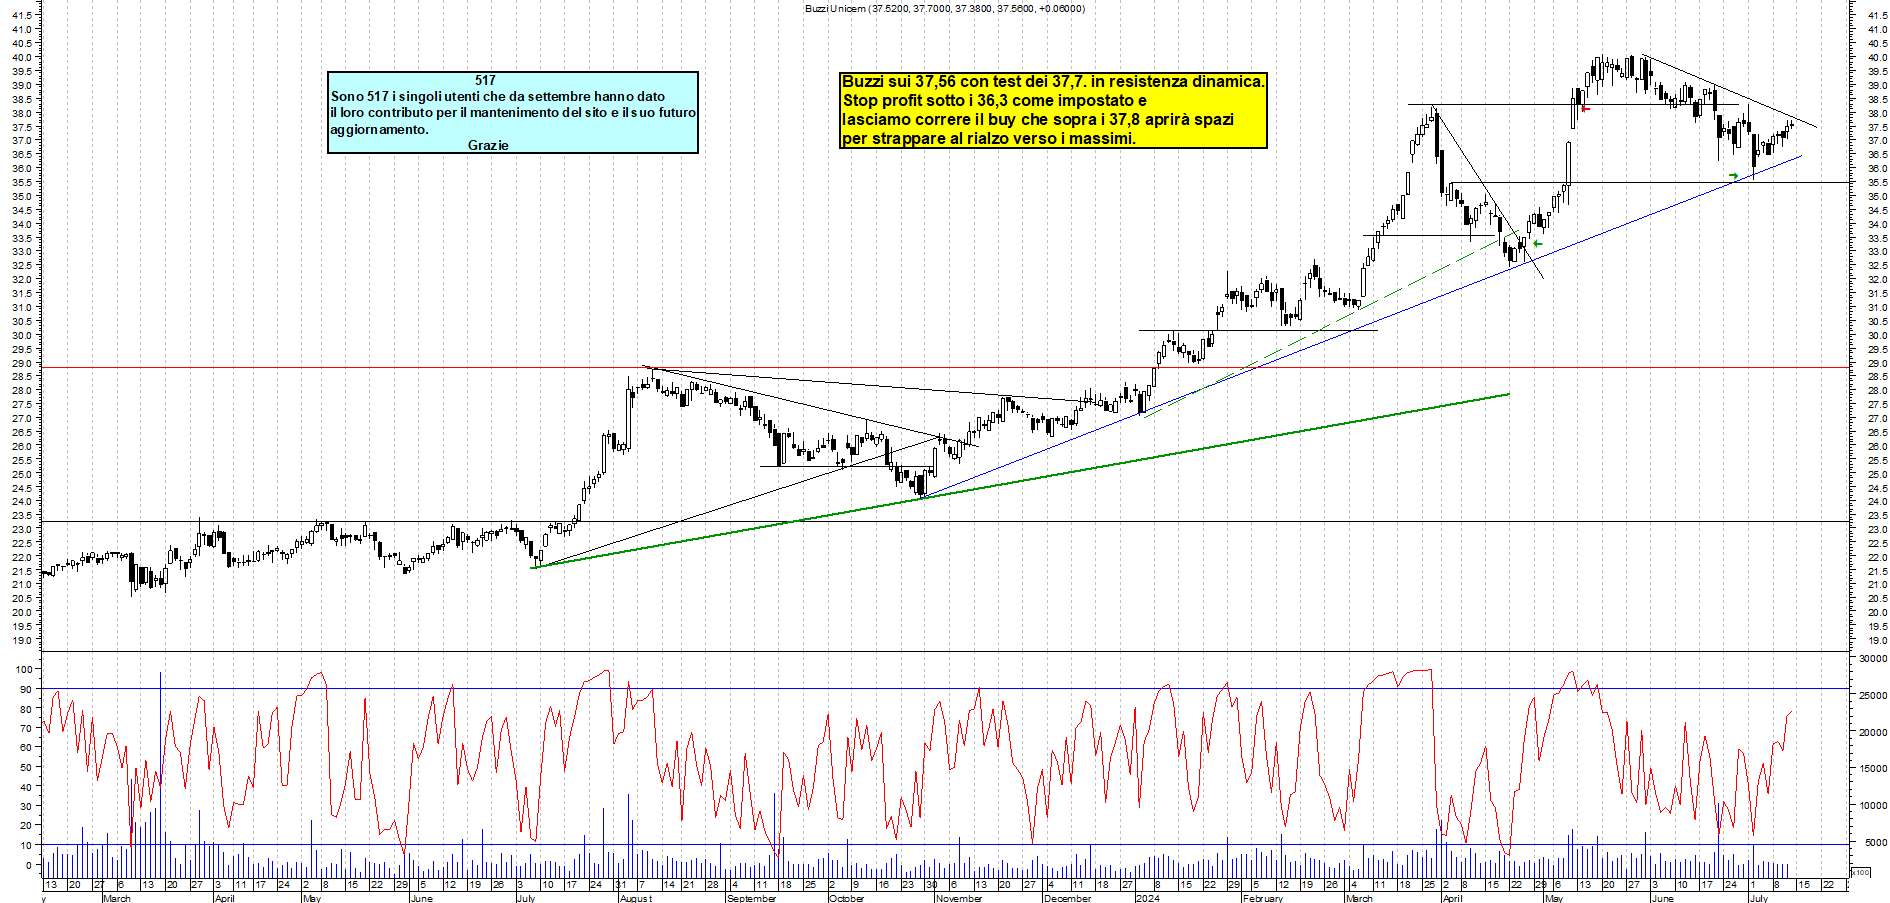Click the 22.5 label on right price axis
Image resolution: width=1890 pixels, height=903 pixels.
pyautogui.click(x=1877, y=543)
